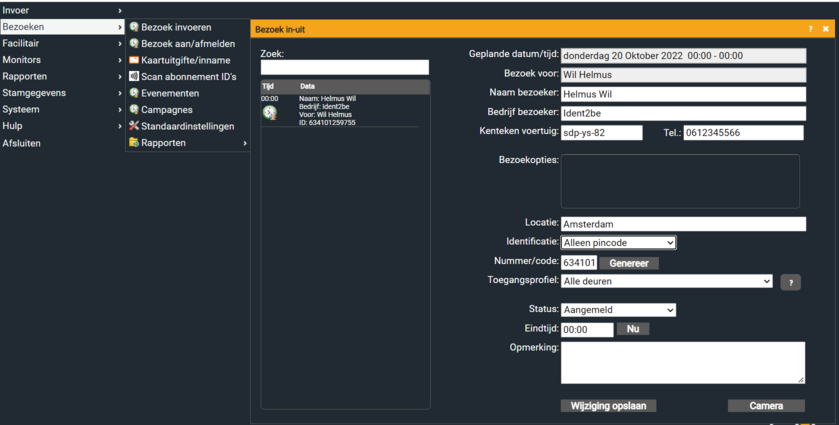This screenshot has width=839, height=425.
Task: Click the Kaartuitgifte/inname card icon
Action: 134,60
